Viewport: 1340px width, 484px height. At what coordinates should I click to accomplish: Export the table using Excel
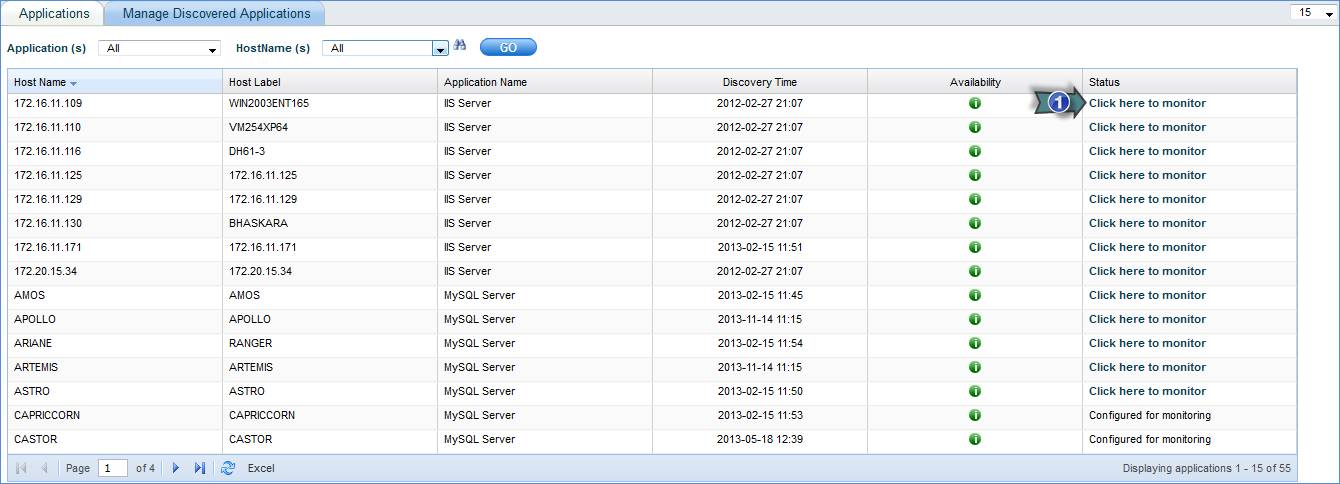[261, 468]
